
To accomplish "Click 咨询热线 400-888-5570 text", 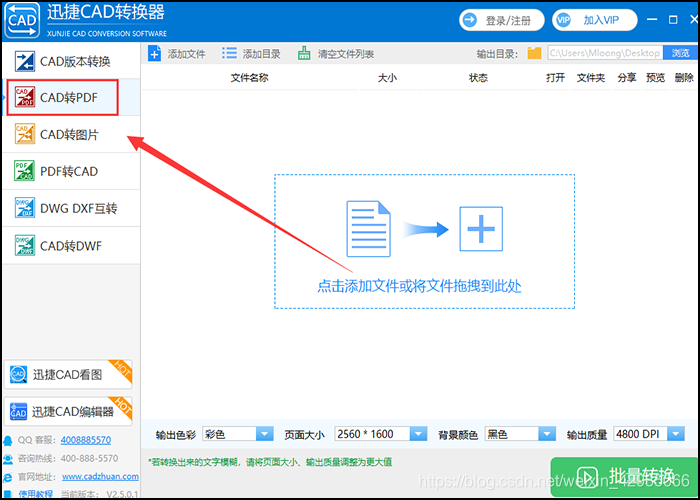I will [x=68, y=458].
